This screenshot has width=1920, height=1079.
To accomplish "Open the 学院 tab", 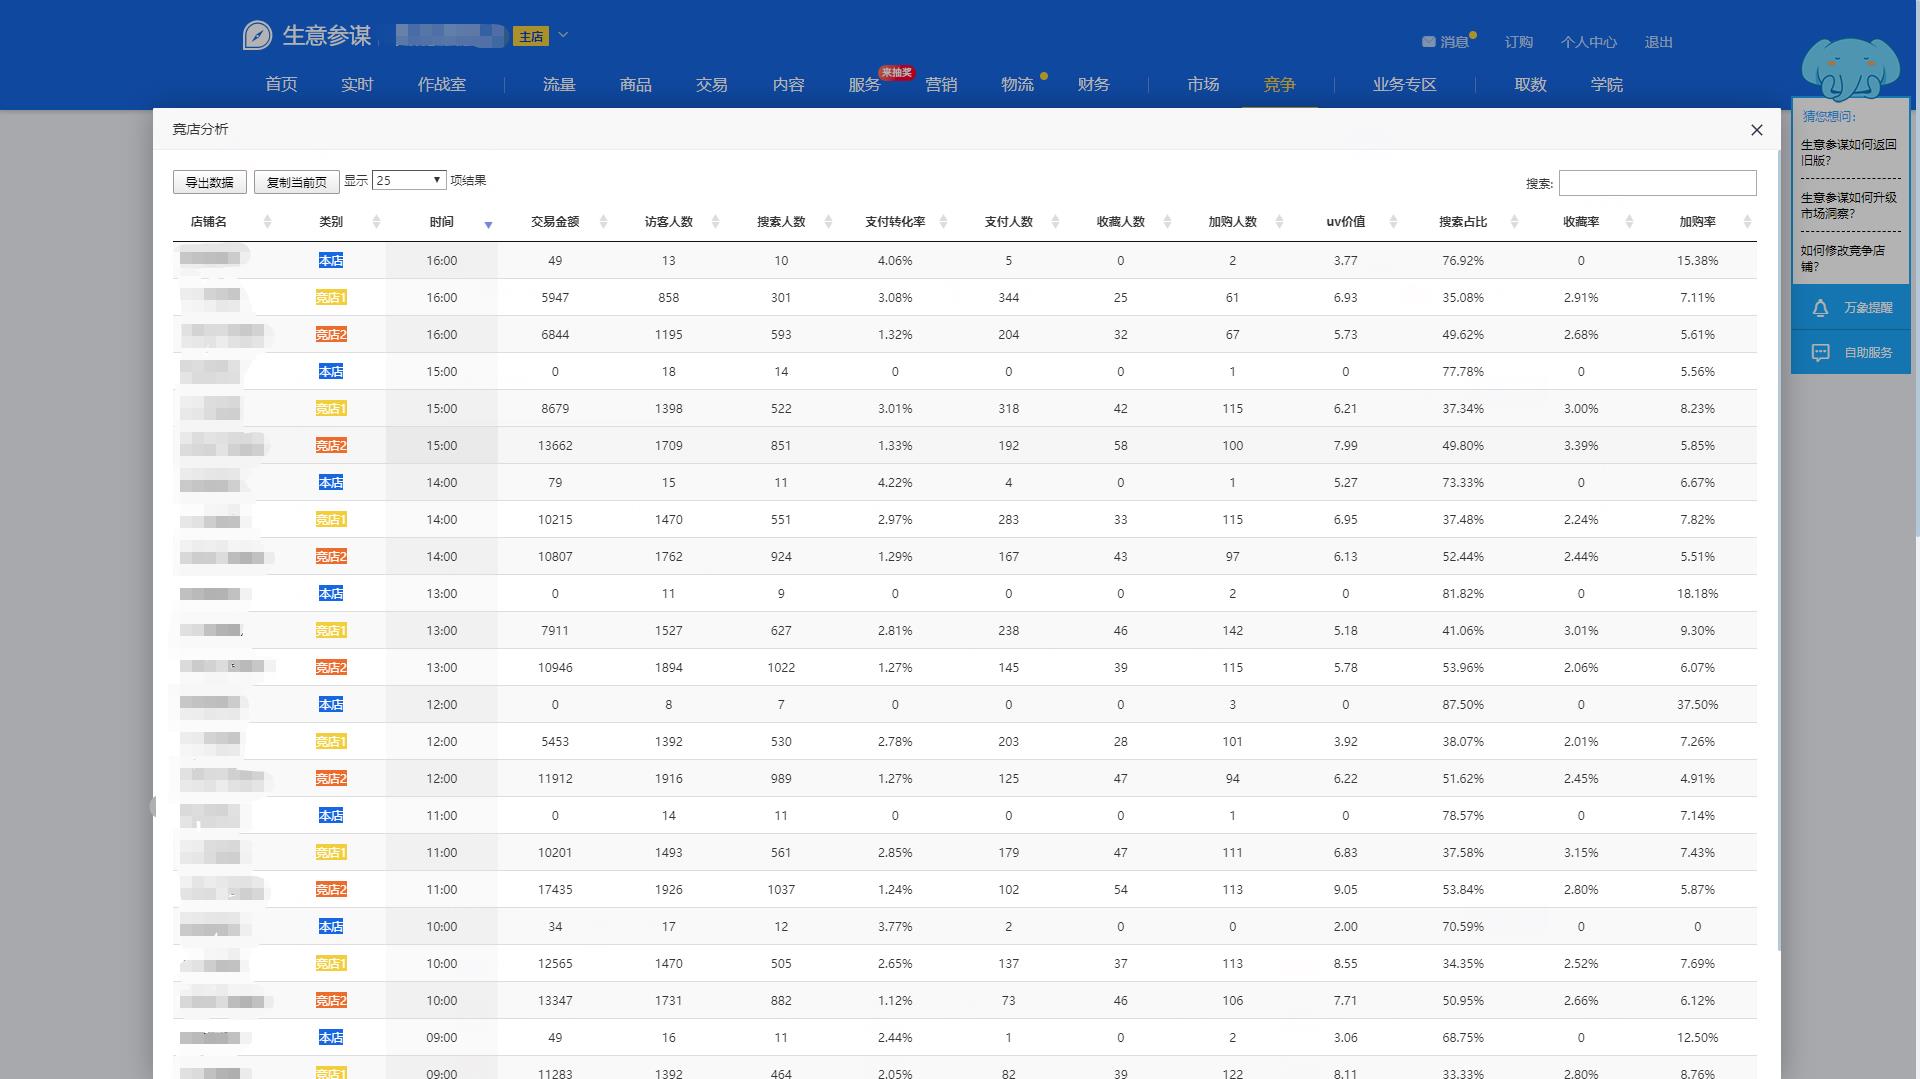I will click(1607, 85).
